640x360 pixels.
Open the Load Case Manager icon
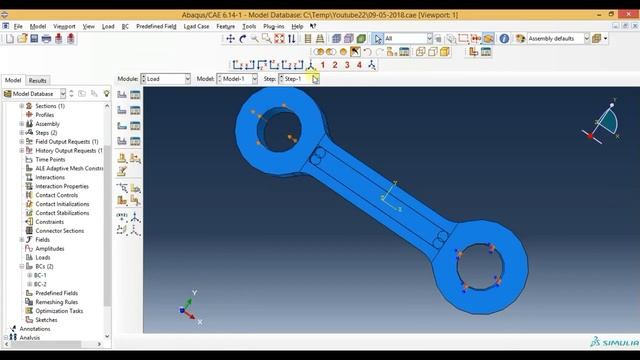pyautogui.click(x=136, y=141)
